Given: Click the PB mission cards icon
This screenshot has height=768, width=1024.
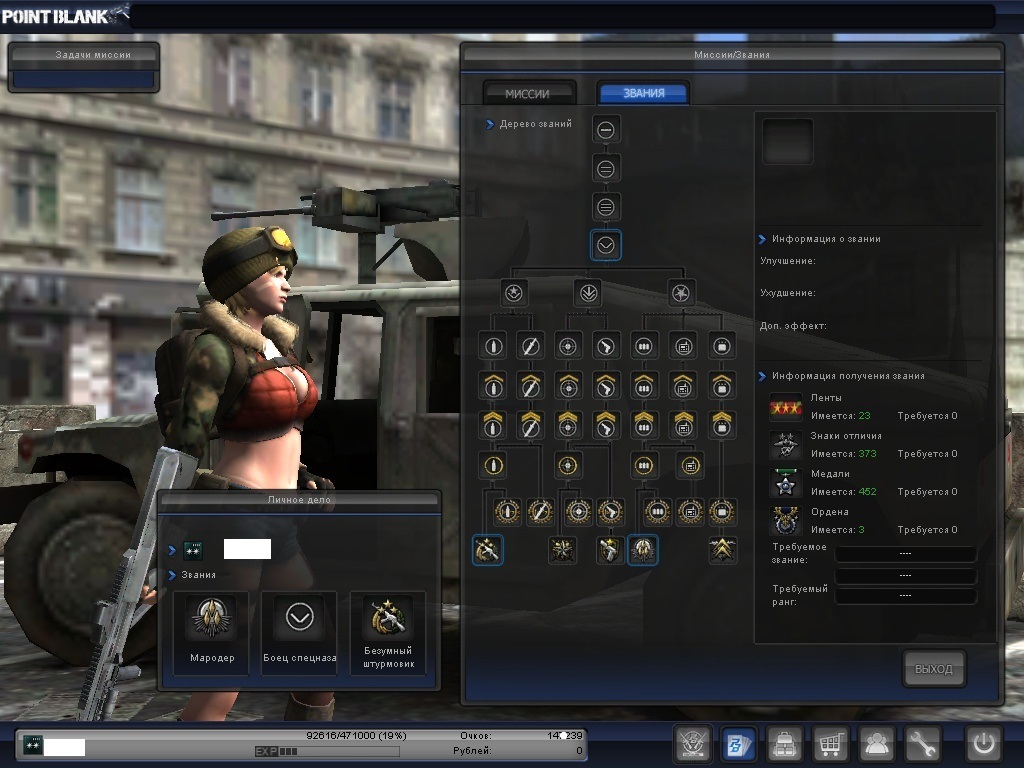Looking at the screenshot, I should tap(738, 745).
